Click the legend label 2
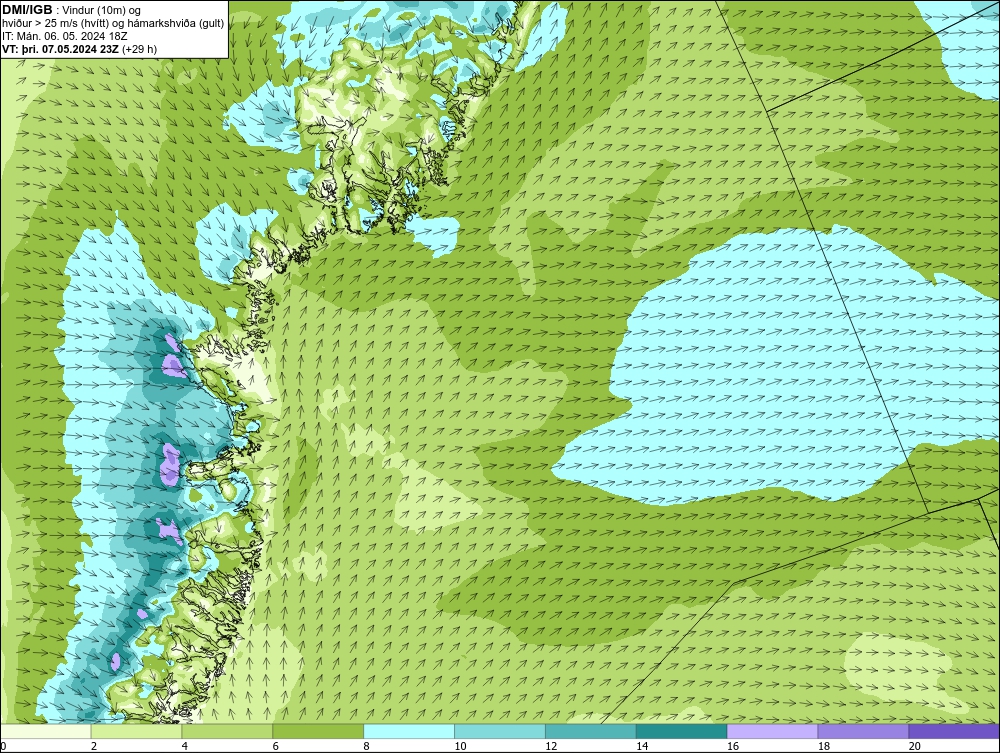 point(94,746)
